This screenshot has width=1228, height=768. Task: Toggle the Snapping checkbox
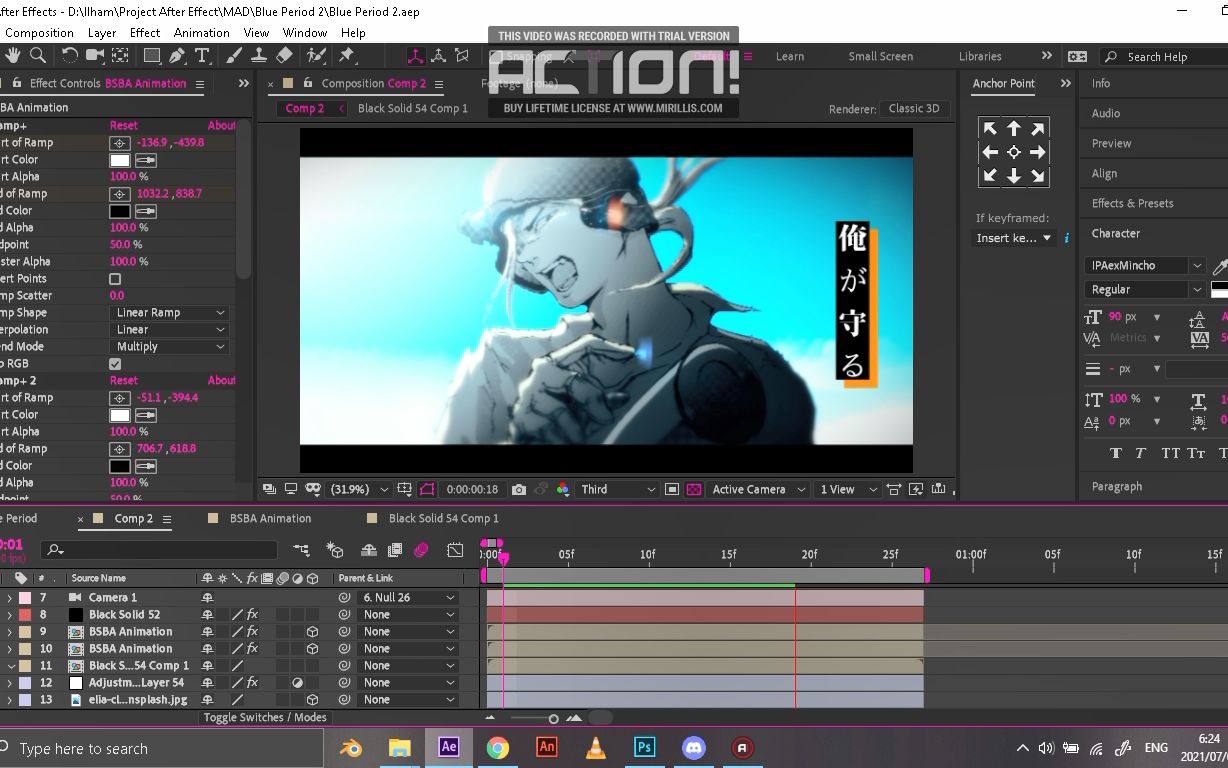pos(498,57)
